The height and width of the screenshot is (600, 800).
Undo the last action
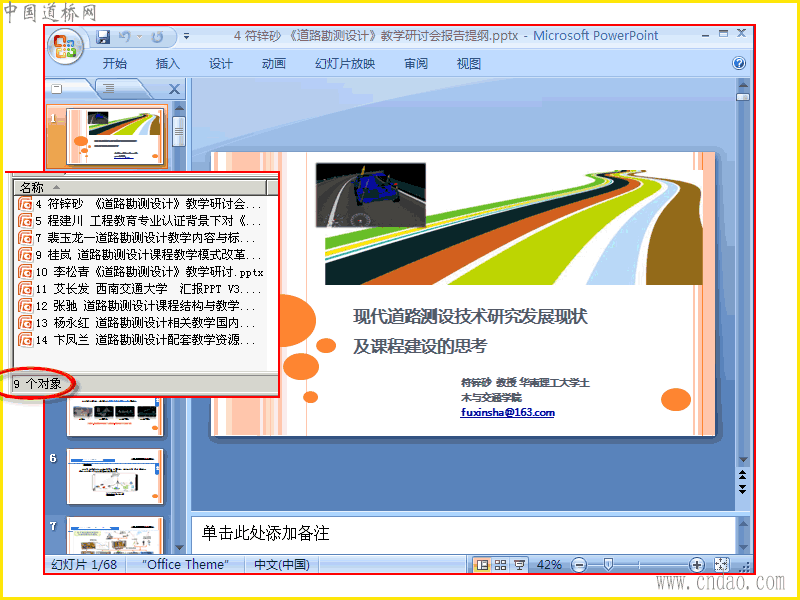[x=124, y=37]
